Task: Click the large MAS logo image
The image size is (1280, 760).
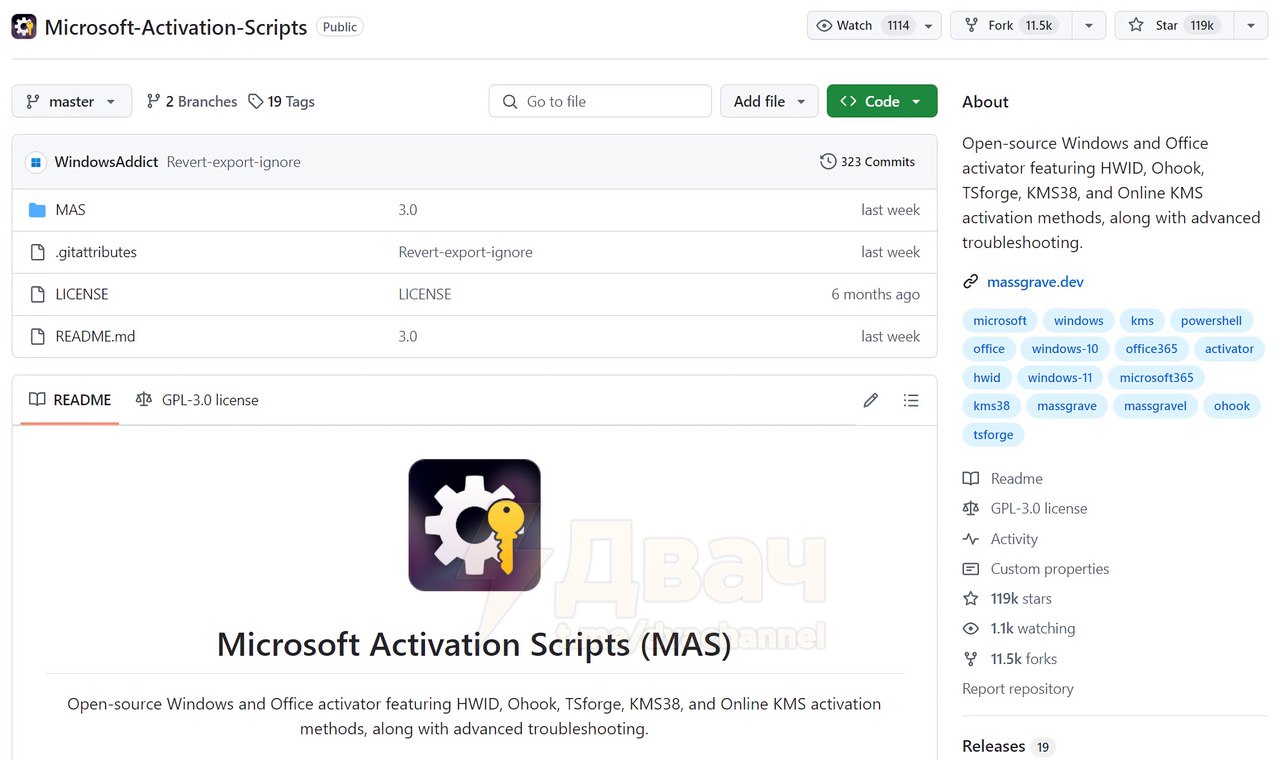Action: tap(474, 525)
